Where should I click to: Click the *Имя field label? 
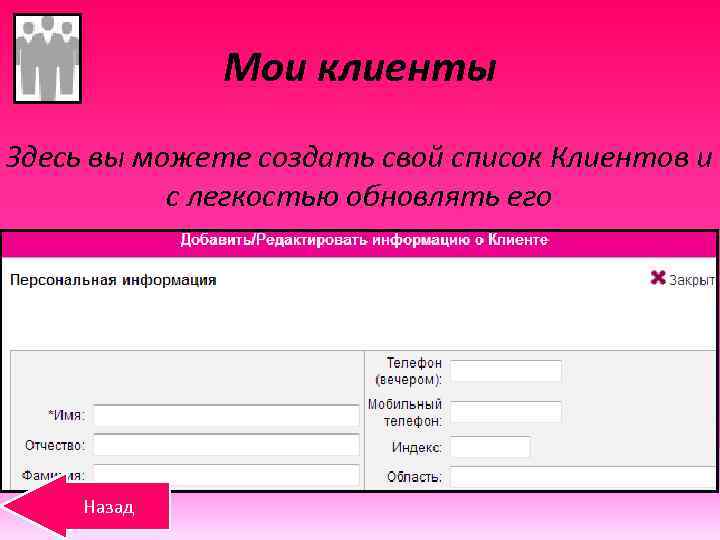[x=67, y=415]
